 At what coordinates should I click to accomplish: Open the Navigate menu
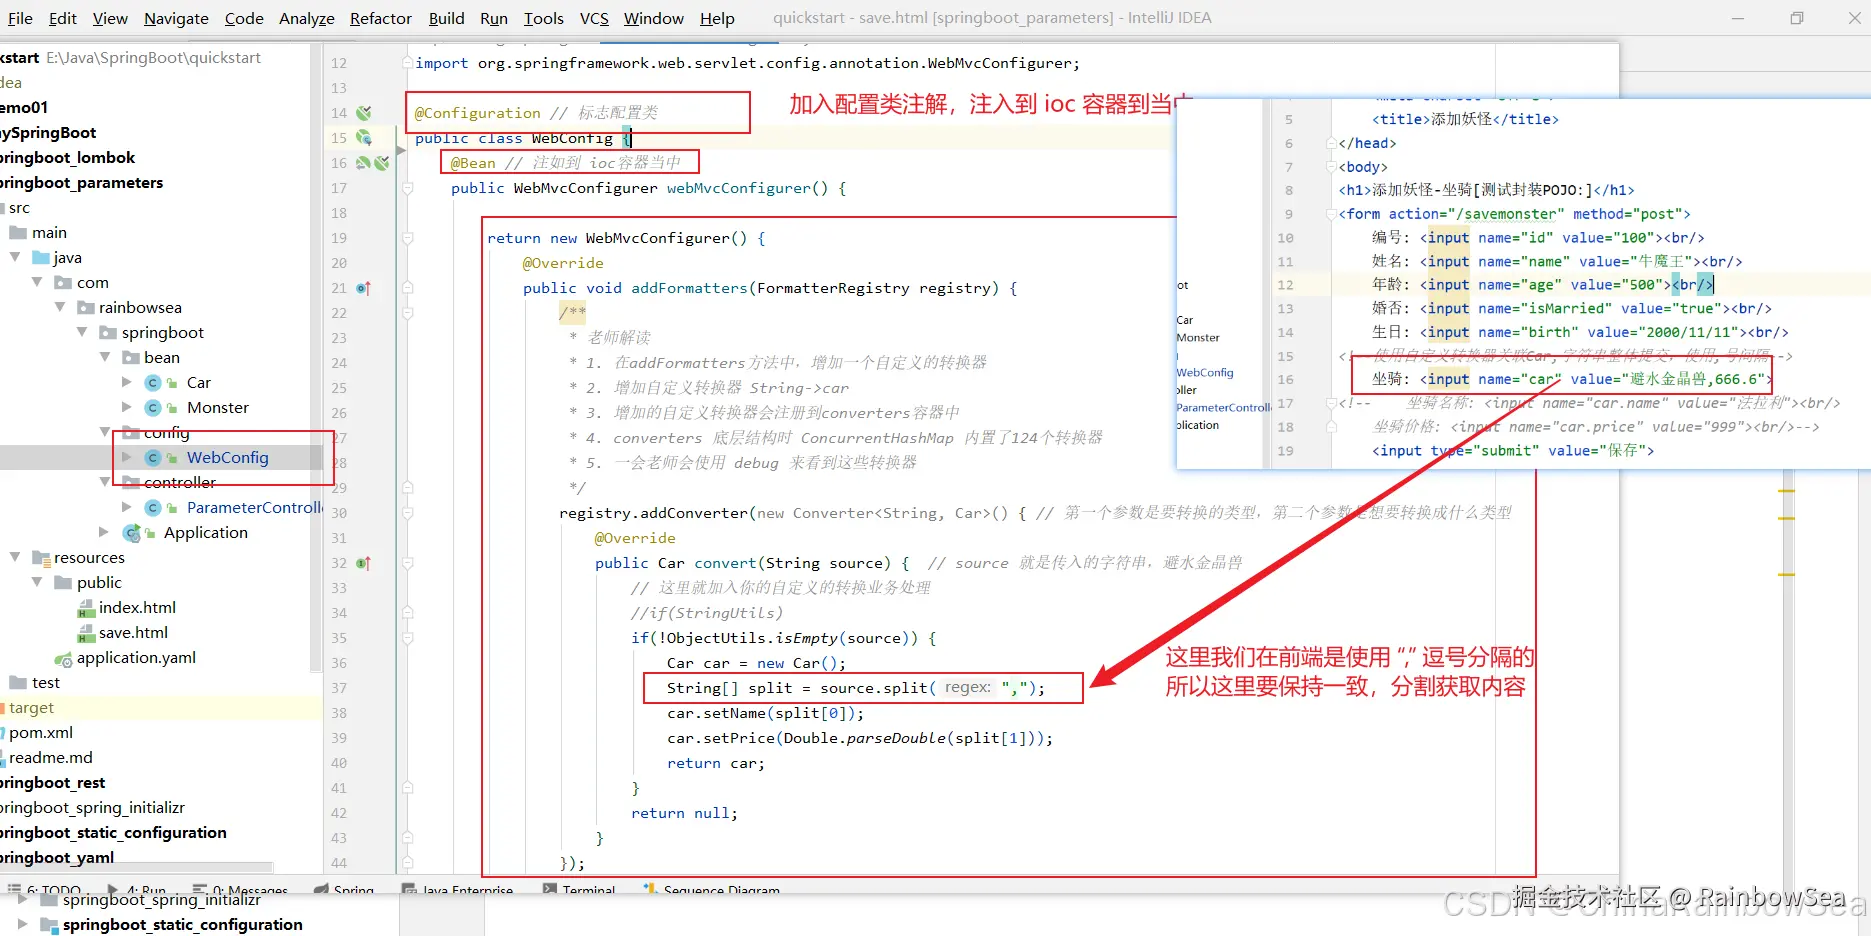point(176,18)
